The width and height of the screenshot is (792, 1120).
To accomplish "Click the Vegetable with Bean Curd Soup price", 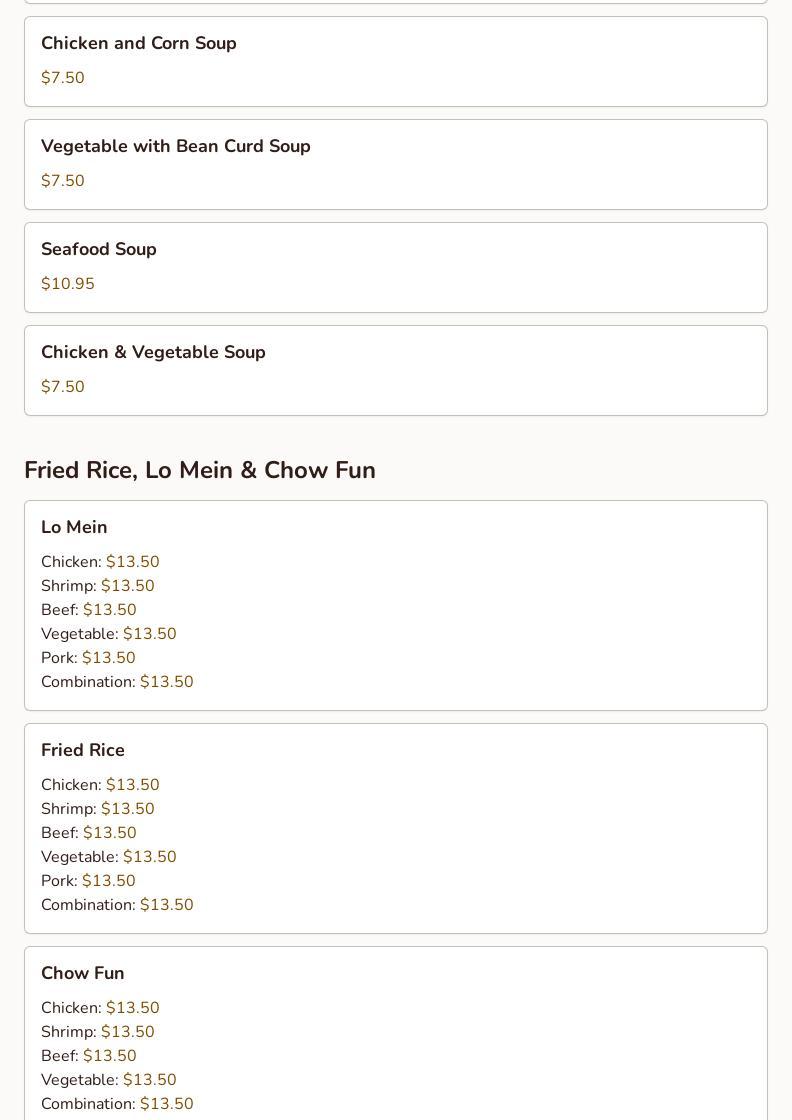I will point(63,181).
